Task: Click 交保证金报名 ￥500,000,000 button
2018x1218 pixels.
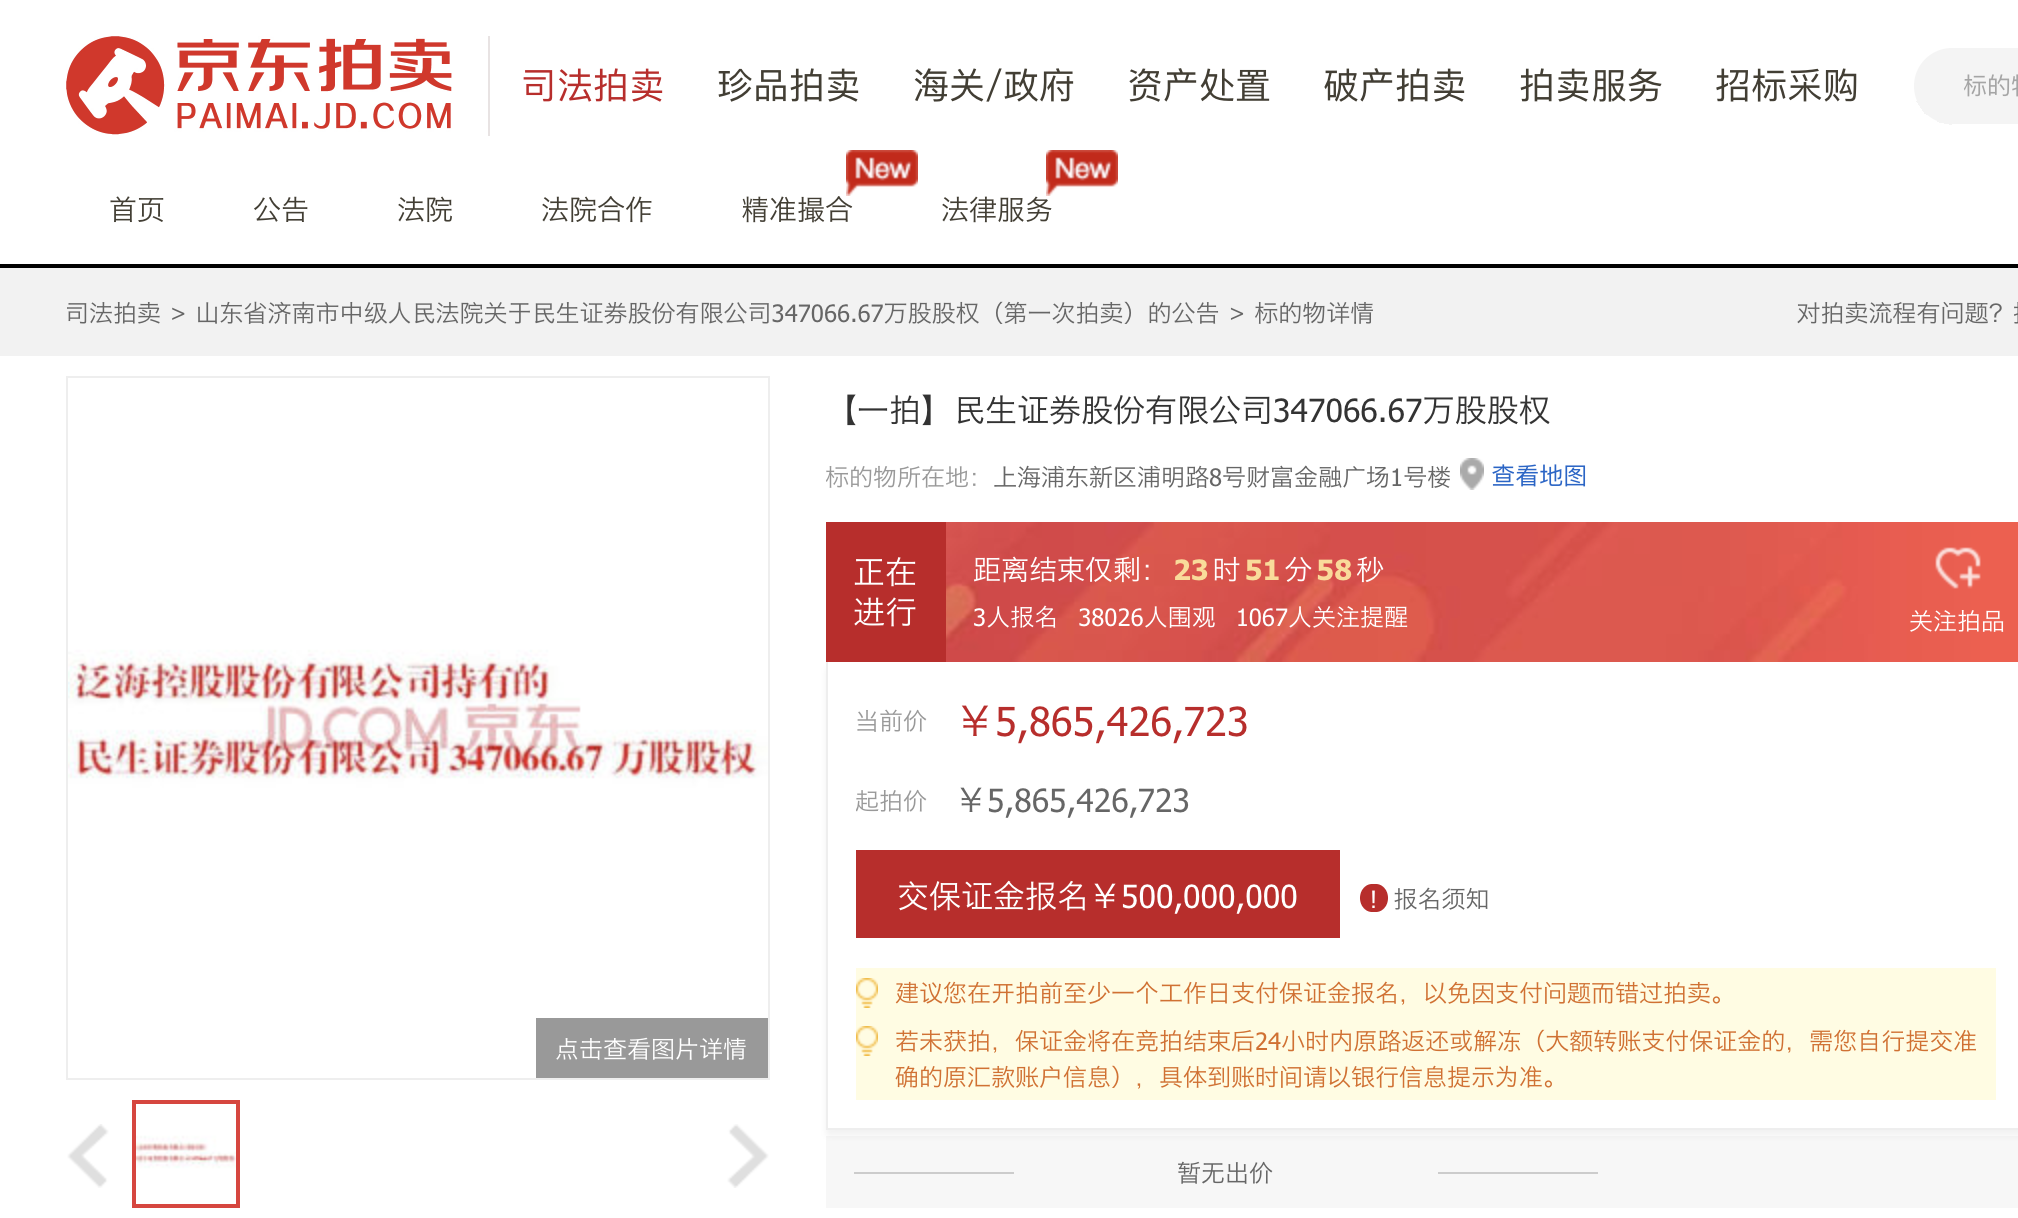Action: tap(1098, 894)
